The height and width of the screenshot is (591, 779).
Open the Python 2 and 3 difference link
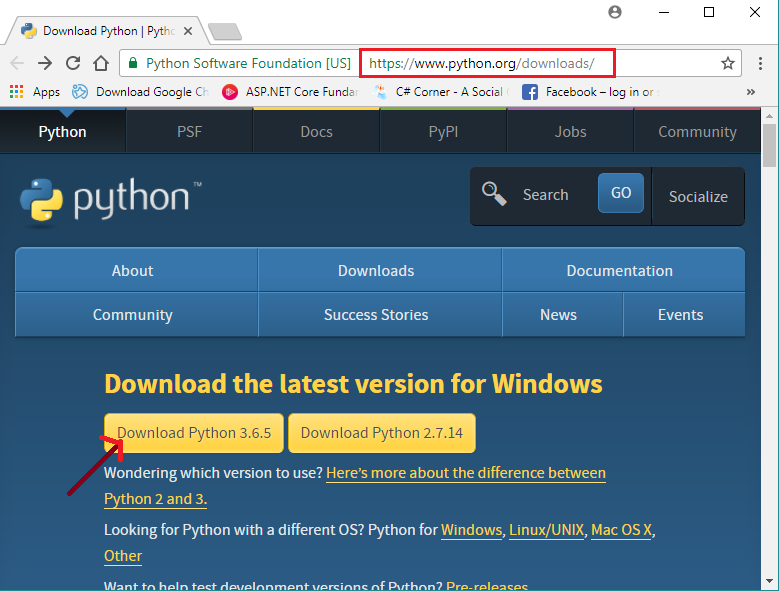pyautogui.click(x=466, y=473)
